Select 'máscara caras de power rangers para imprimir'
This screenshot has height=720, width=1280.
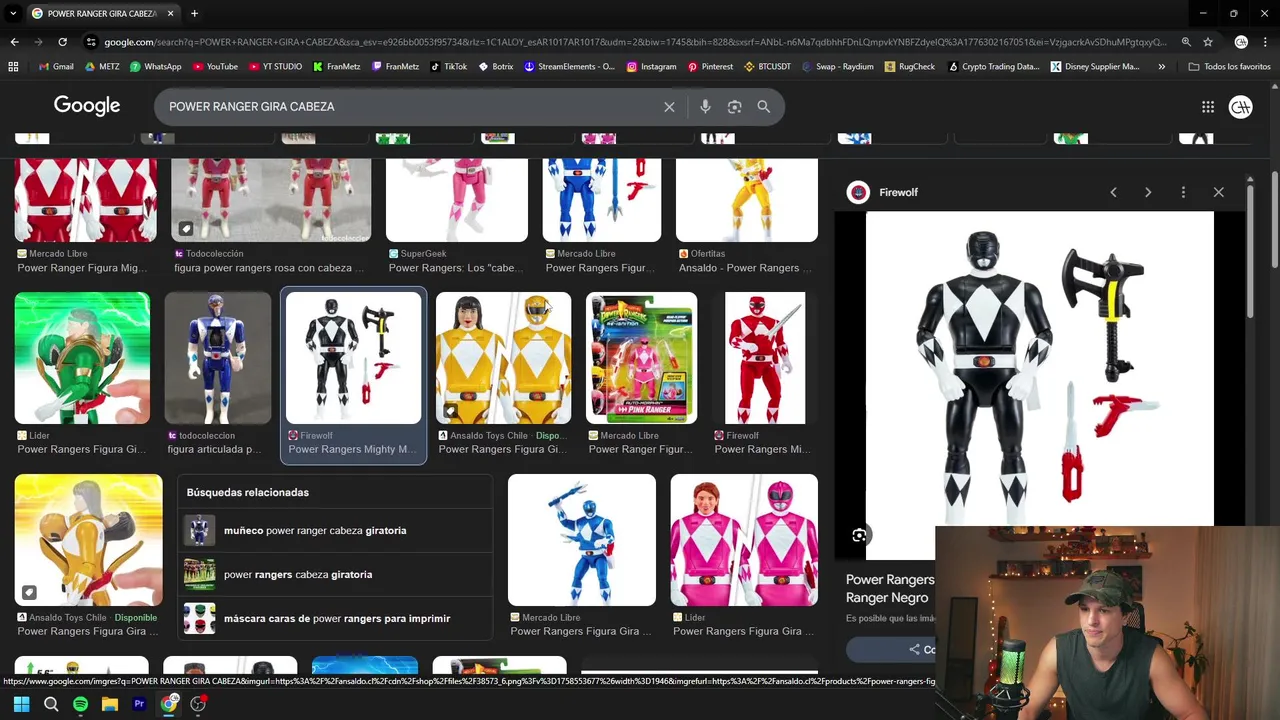click(x=337, y=619)
